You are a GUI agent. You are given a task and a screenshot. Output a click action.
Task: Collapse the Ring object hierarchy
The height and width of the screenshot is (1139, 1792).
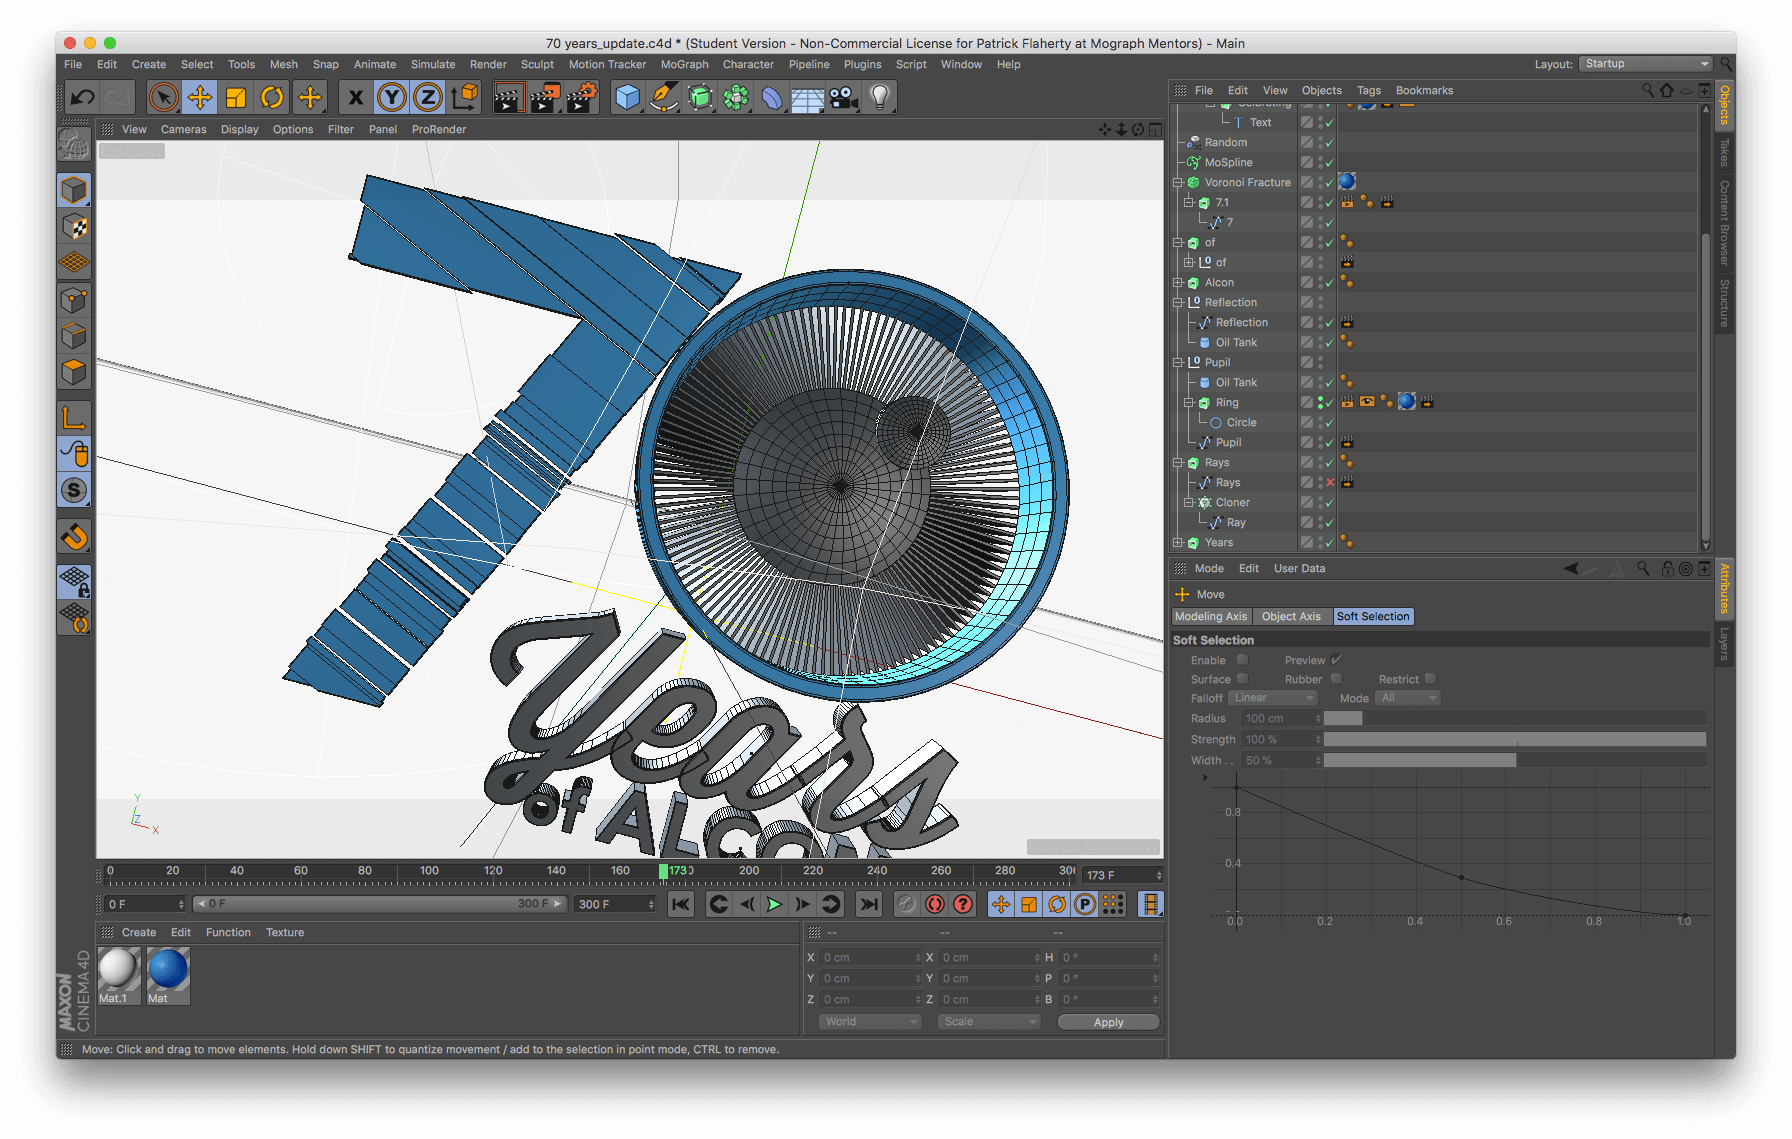tap(1189, 402)
